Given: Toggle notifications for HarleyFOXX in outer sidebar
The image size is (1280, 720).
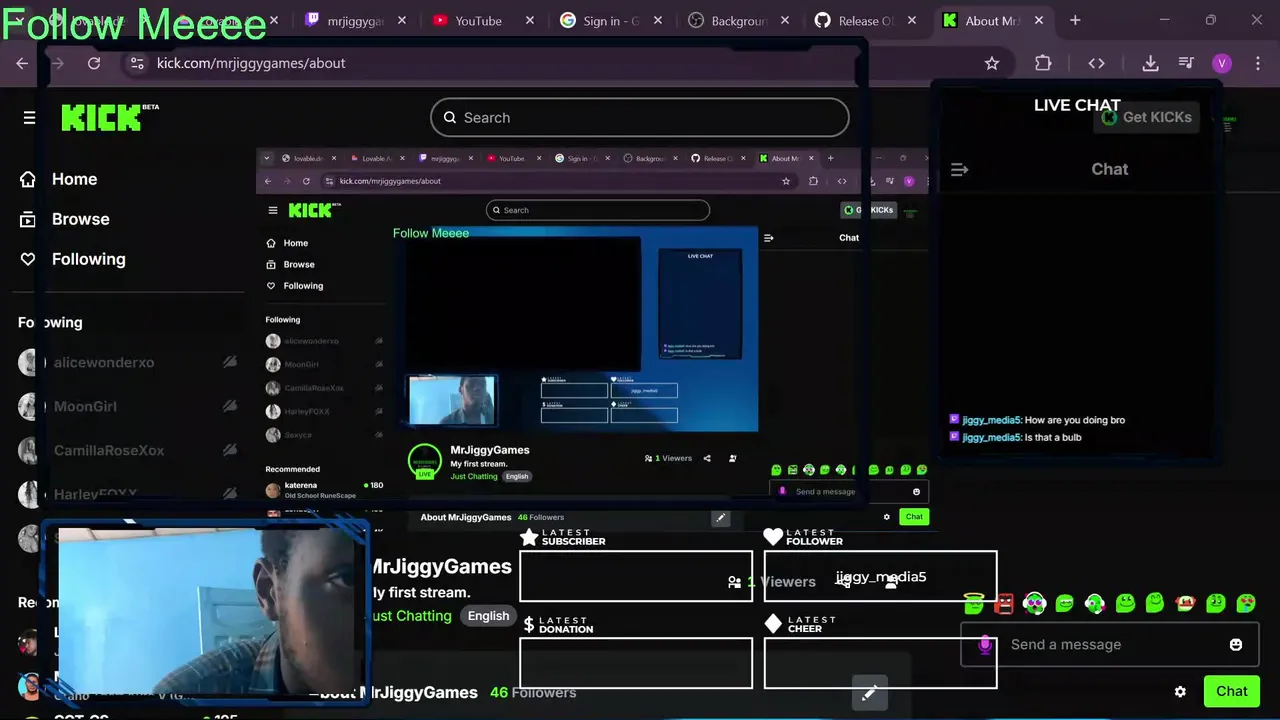Looking at the screenshot, I should coord(229,494).
